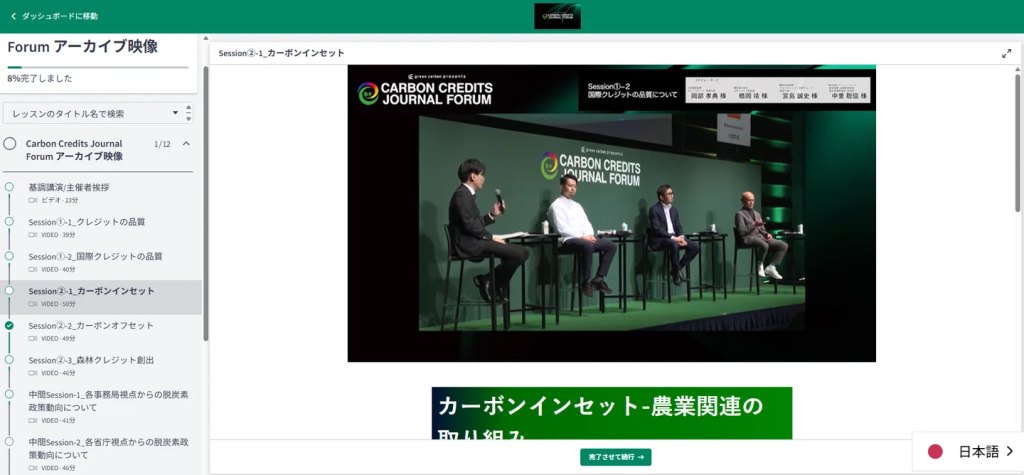The width and height of the screenshot is (1024, 475).
Task: Click the sidebar vertical scrollbar
Action: [x=206, y=200]
